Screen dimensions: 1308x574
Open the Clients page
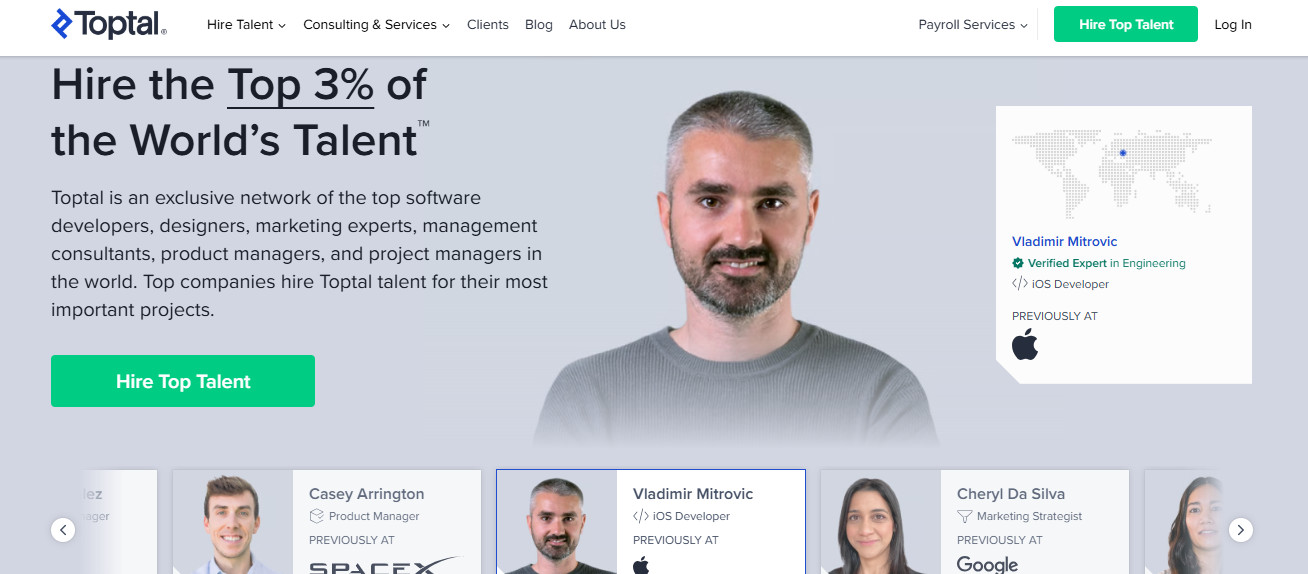pyautogui.click(x=488, y=25)
